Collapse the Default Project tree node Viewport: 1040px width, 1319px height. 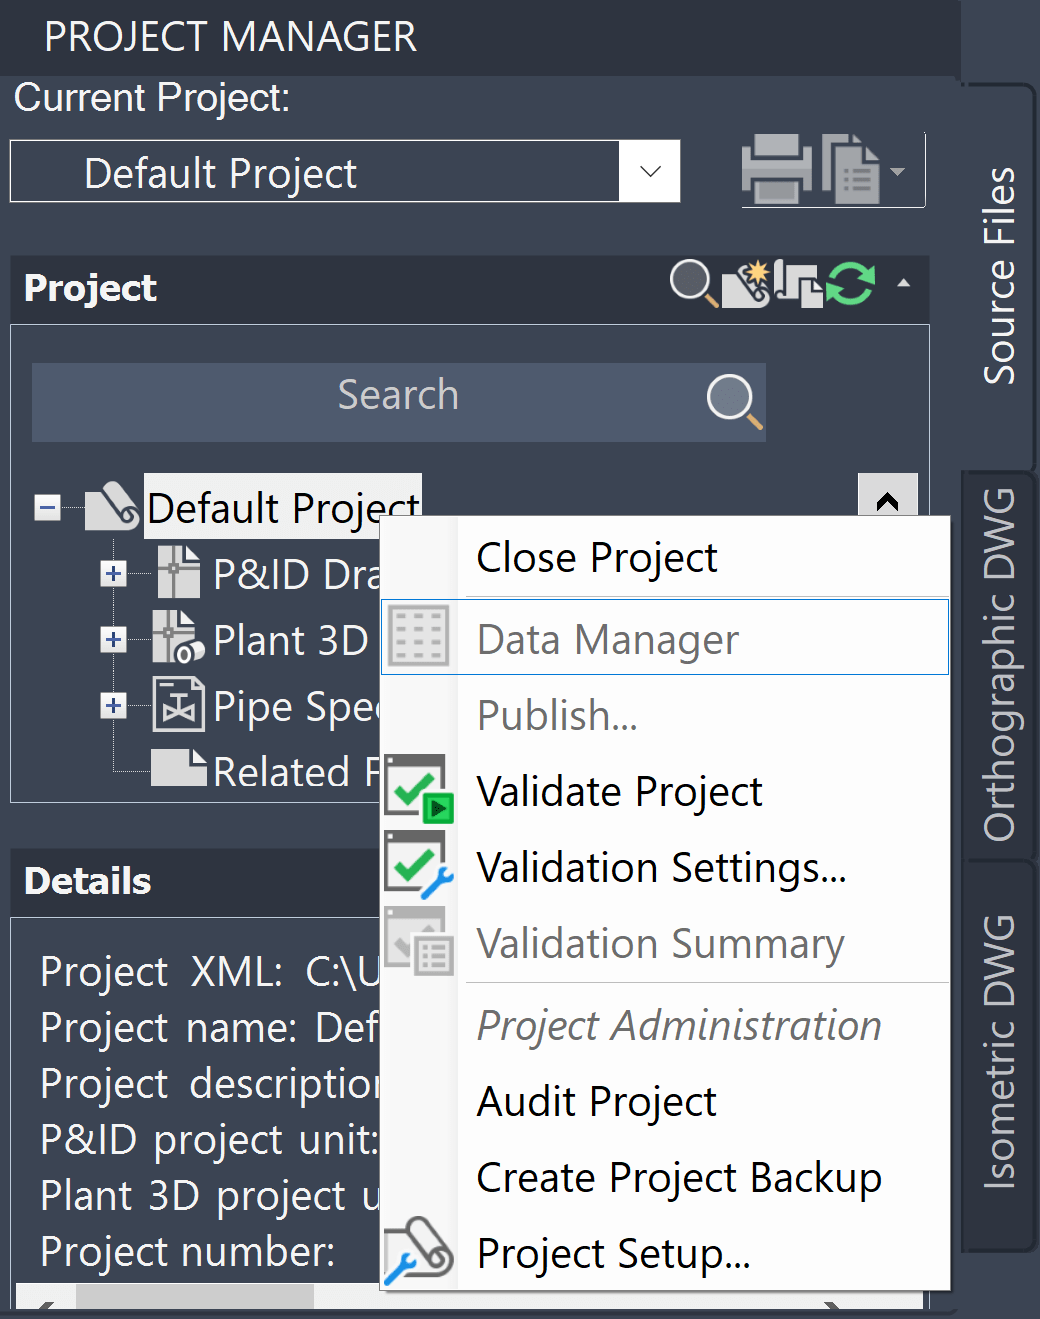(x=47, y=507)
